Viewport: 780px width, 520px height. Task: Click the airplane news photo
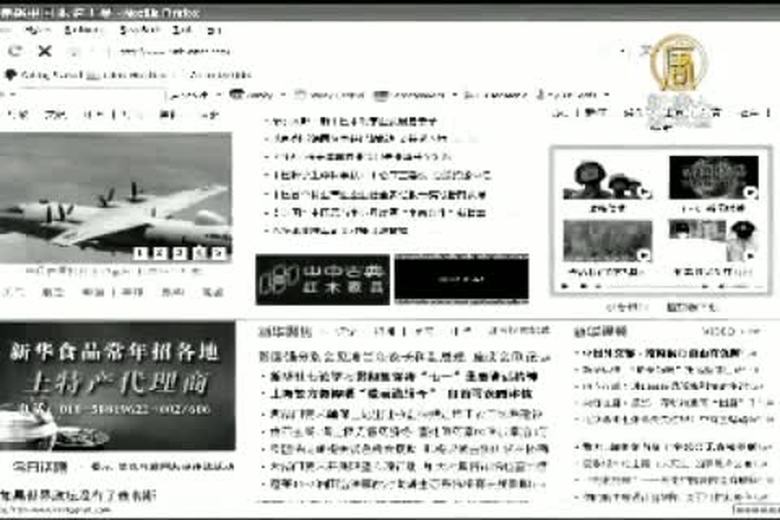click(115, 195)
